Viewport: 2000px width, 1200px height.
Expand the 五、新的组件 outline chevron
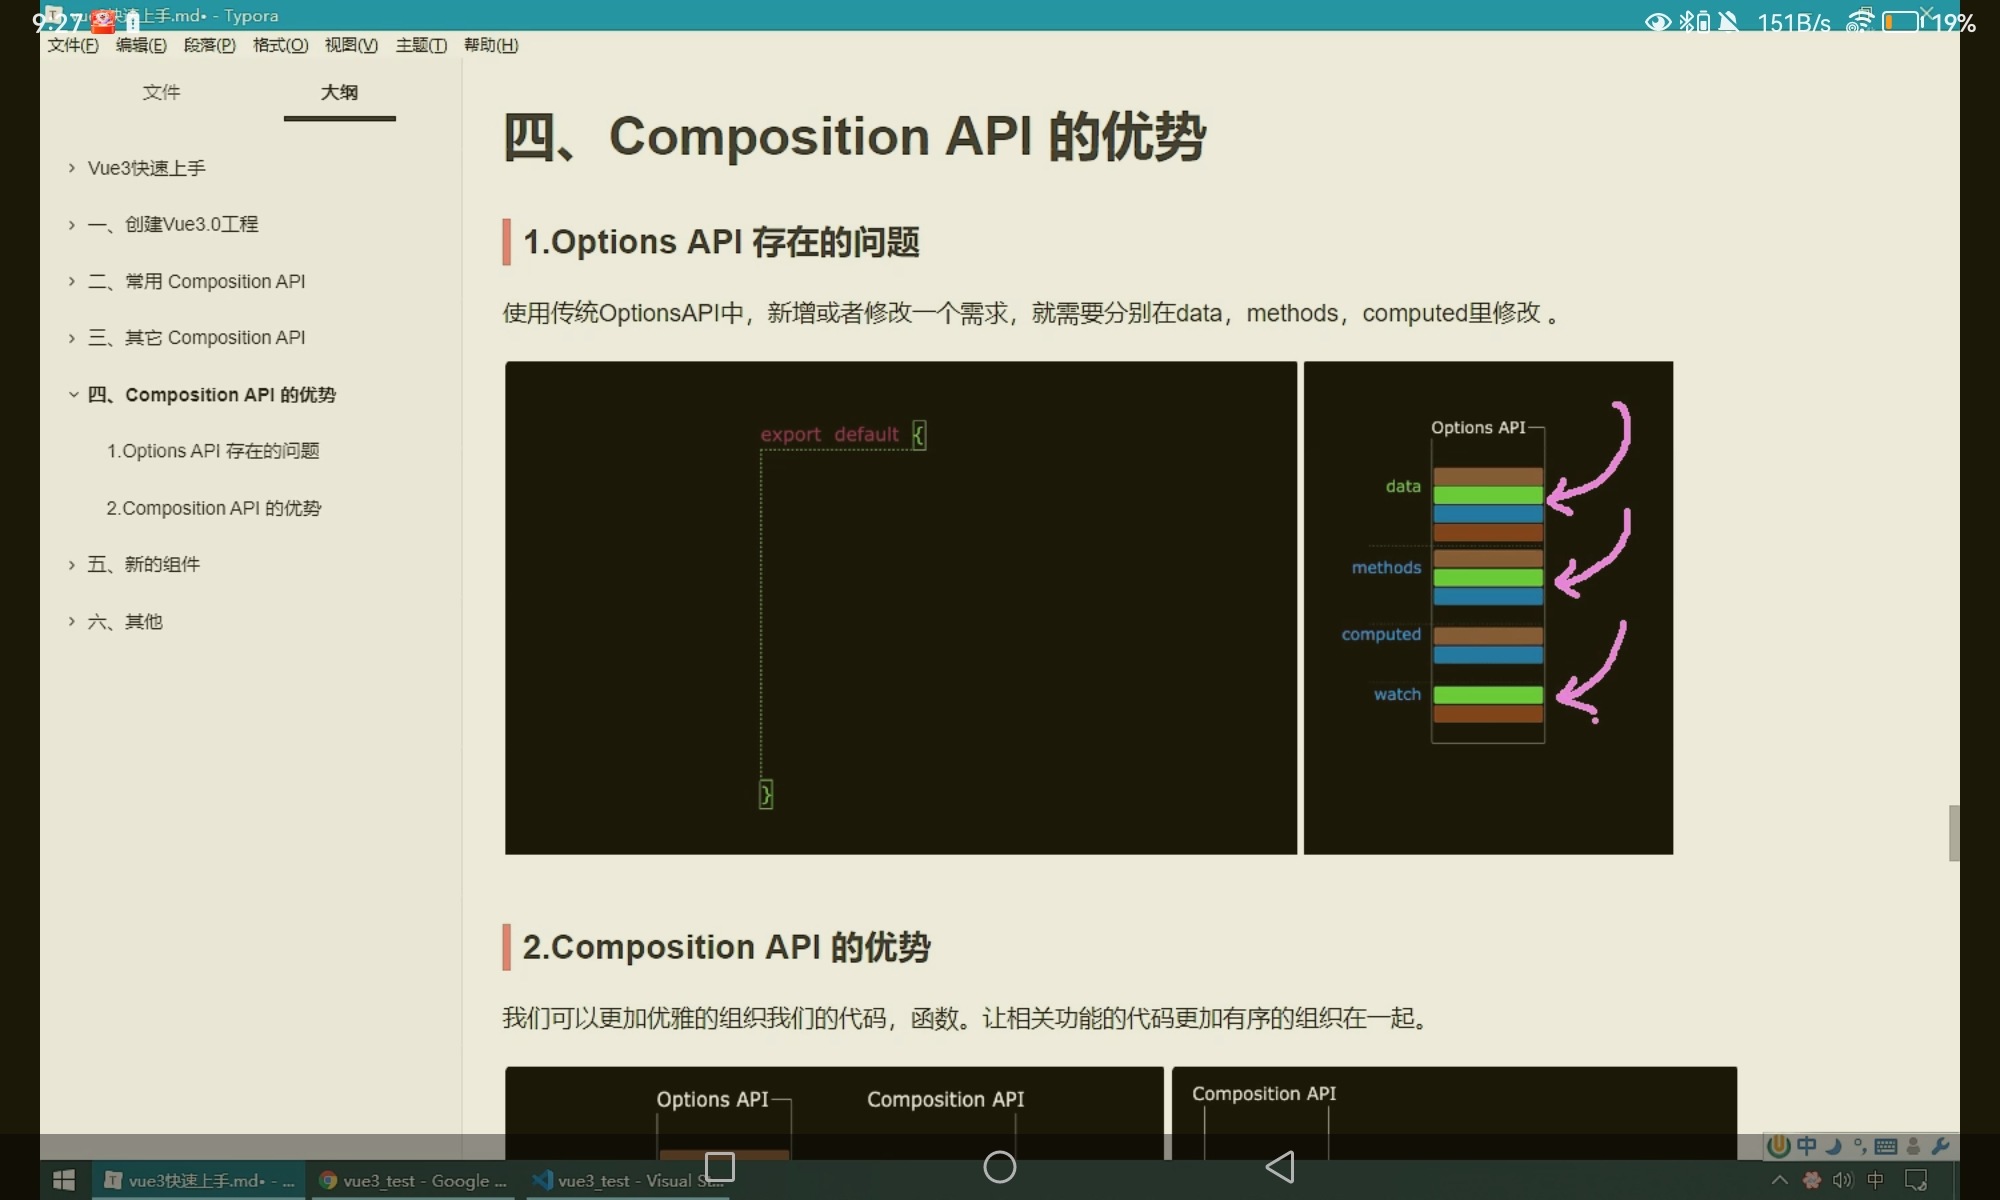coord(72,565)
